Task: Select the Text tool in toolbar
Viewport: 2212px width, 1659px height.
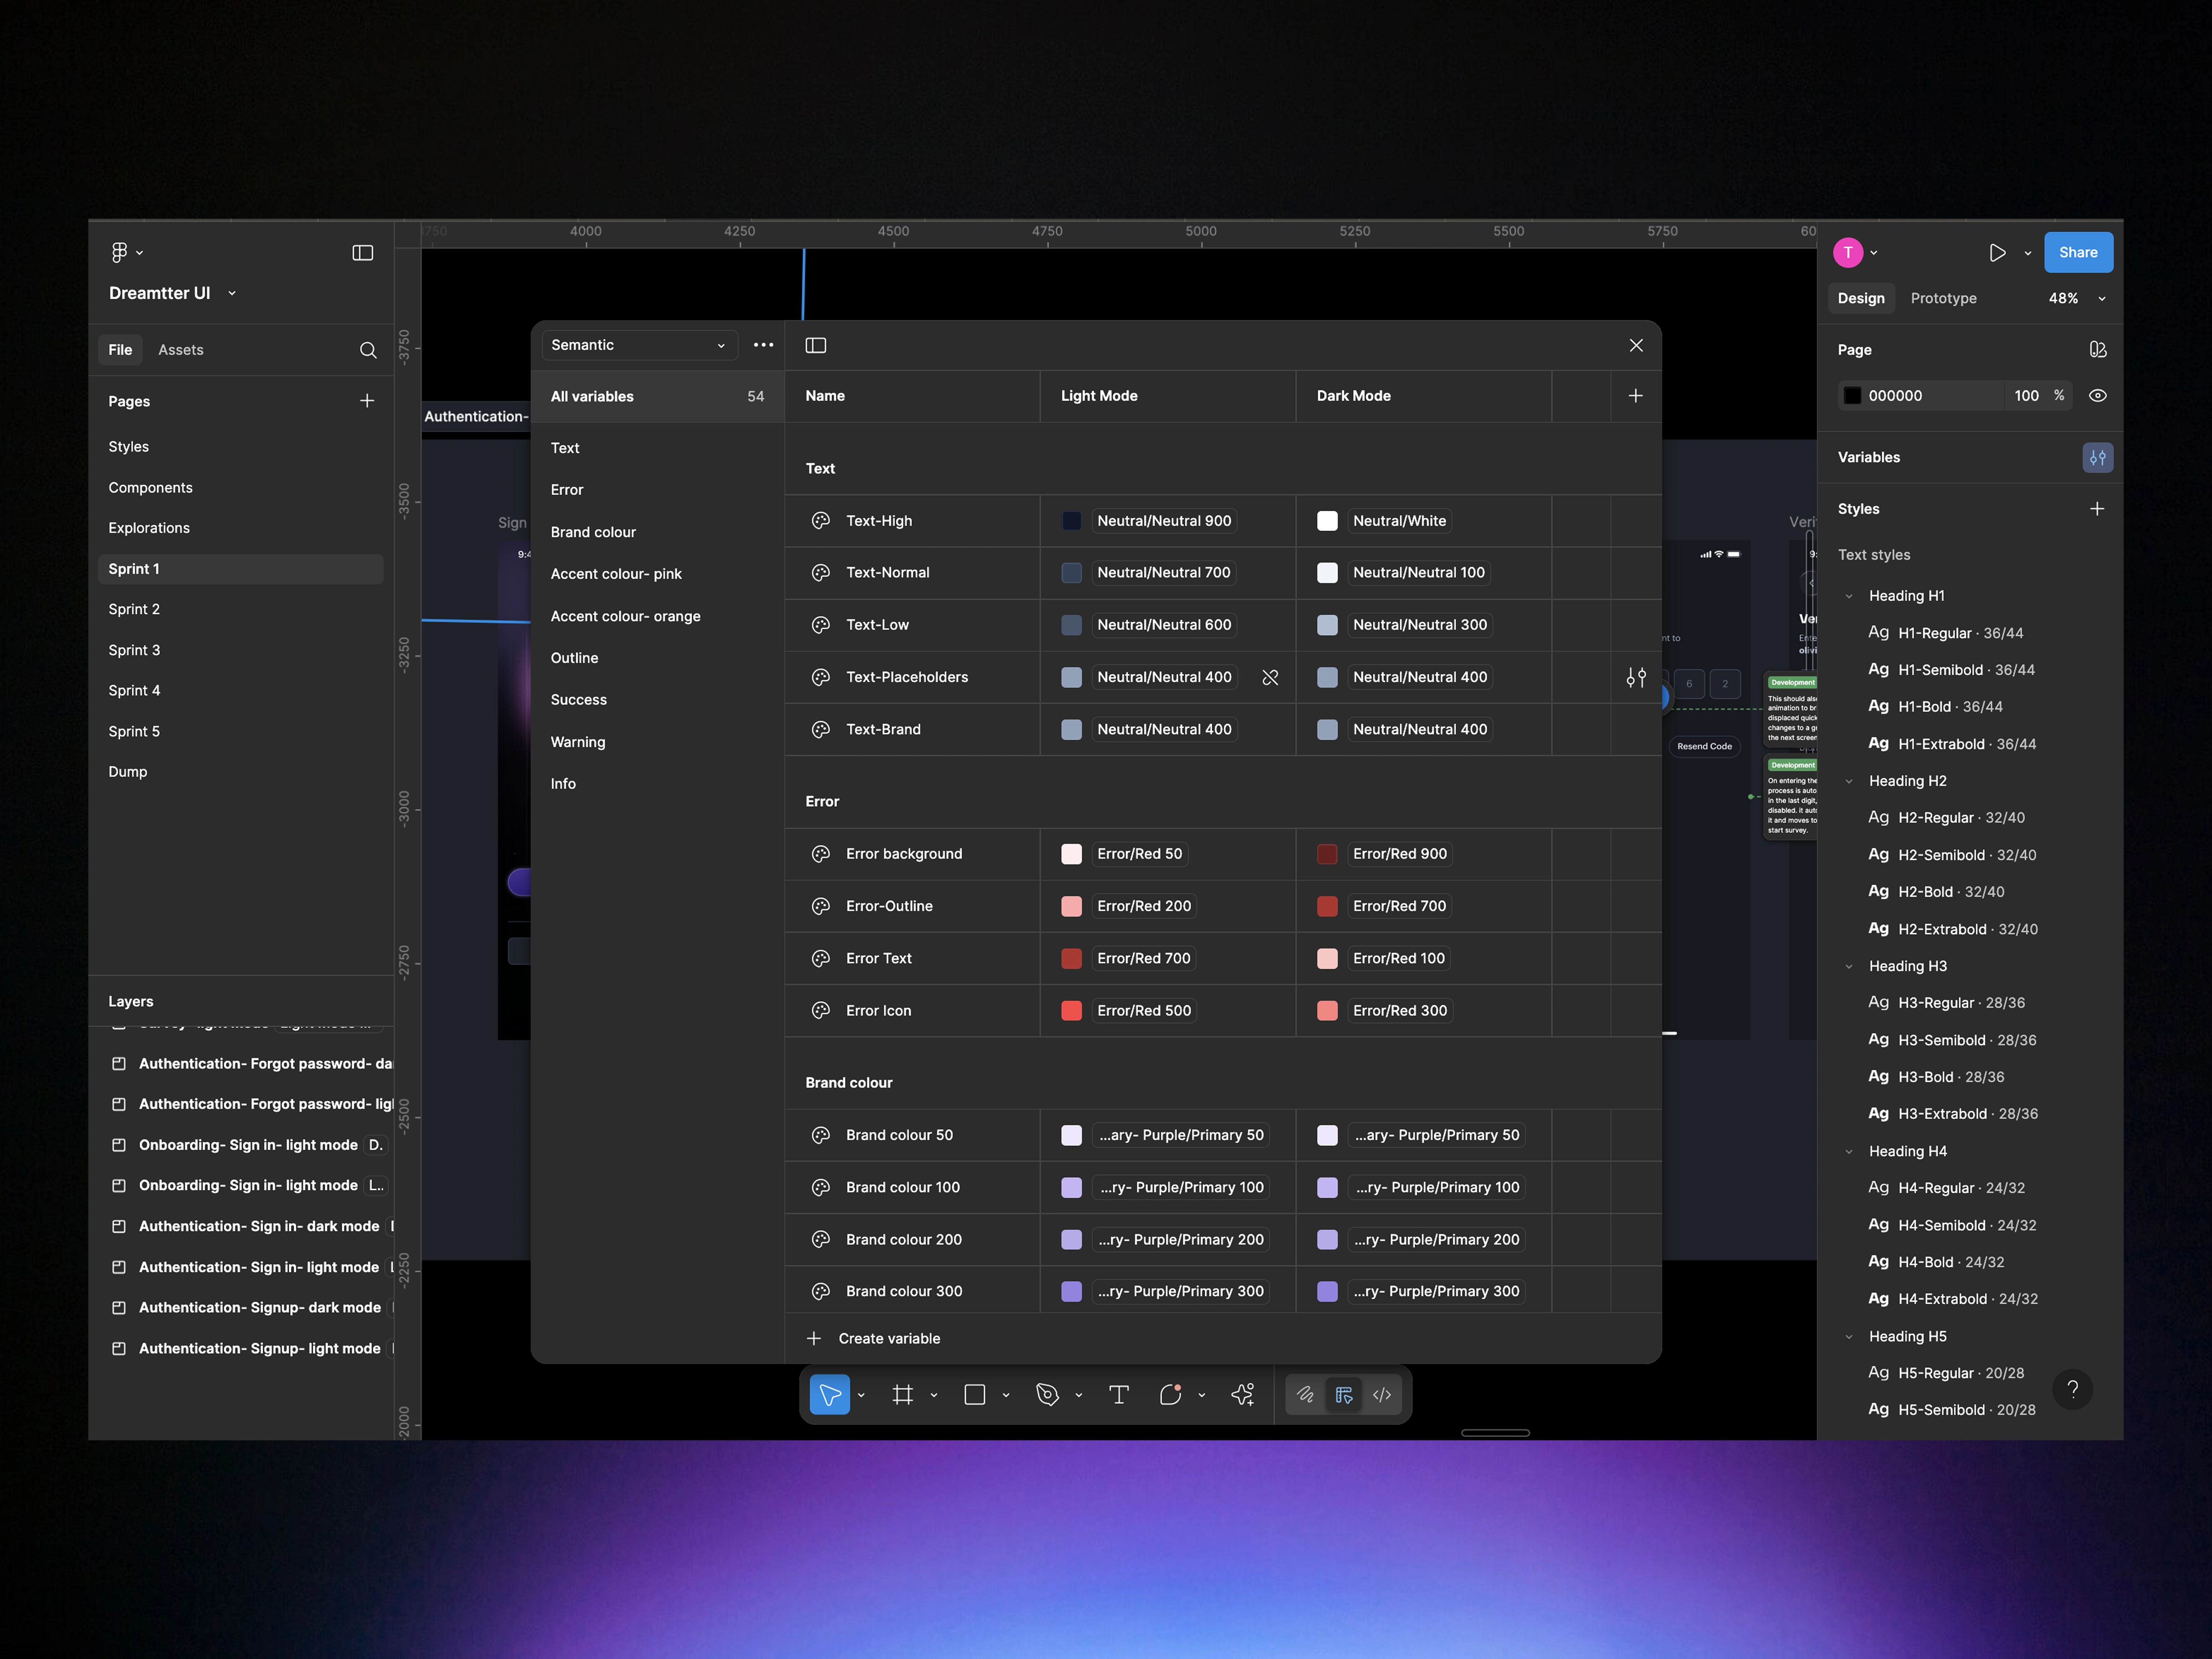Action: point(1119,1395)
